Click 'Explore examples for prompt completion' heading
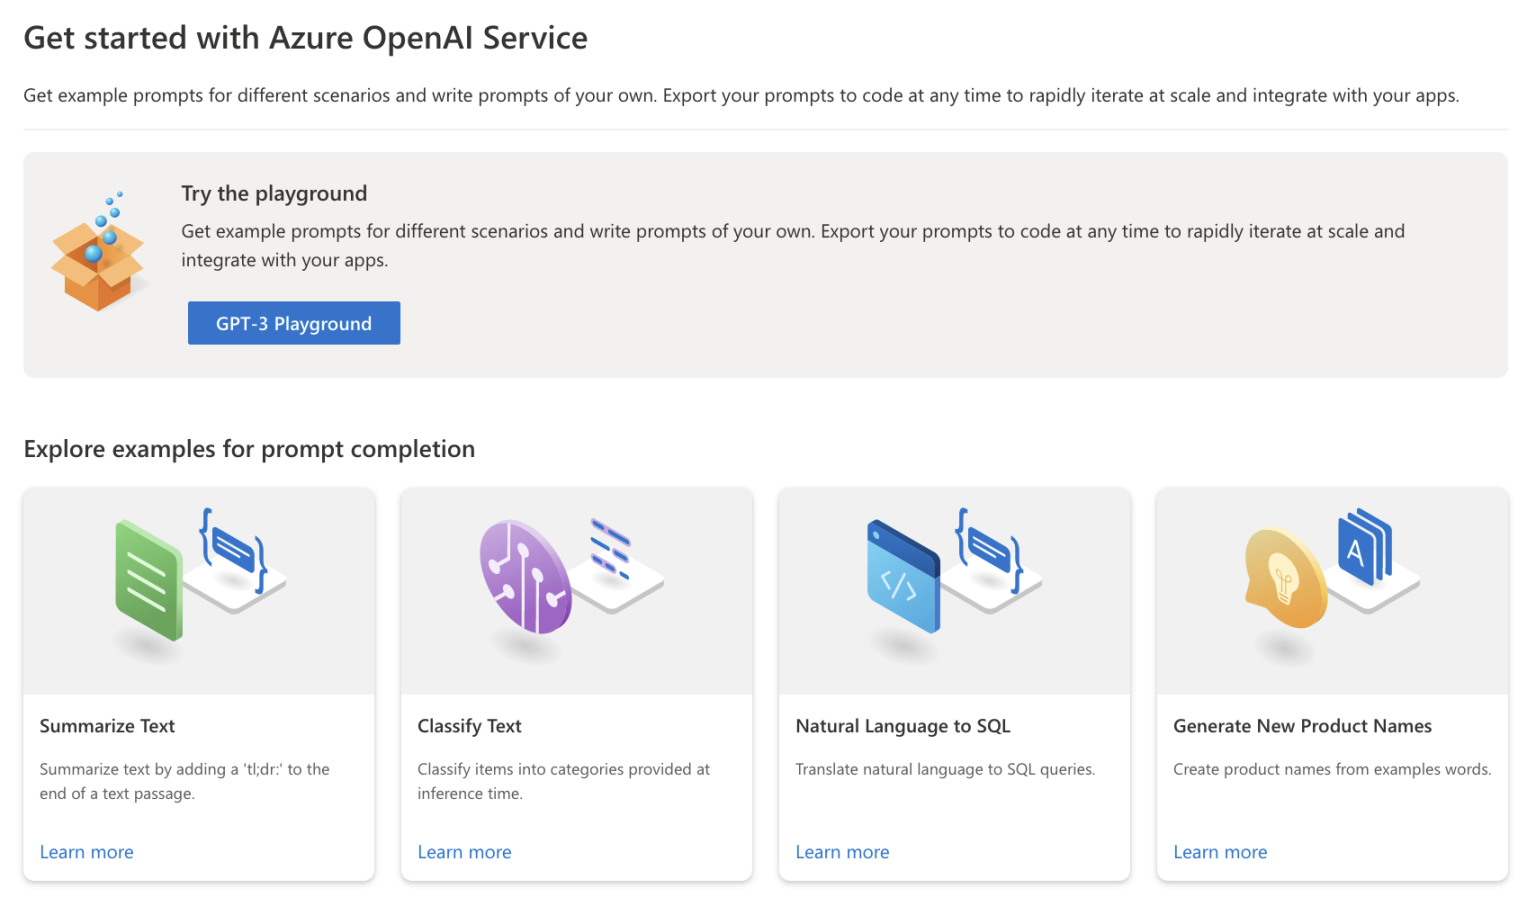Viewport: 1536px width, 906px height. click(249, 449)
